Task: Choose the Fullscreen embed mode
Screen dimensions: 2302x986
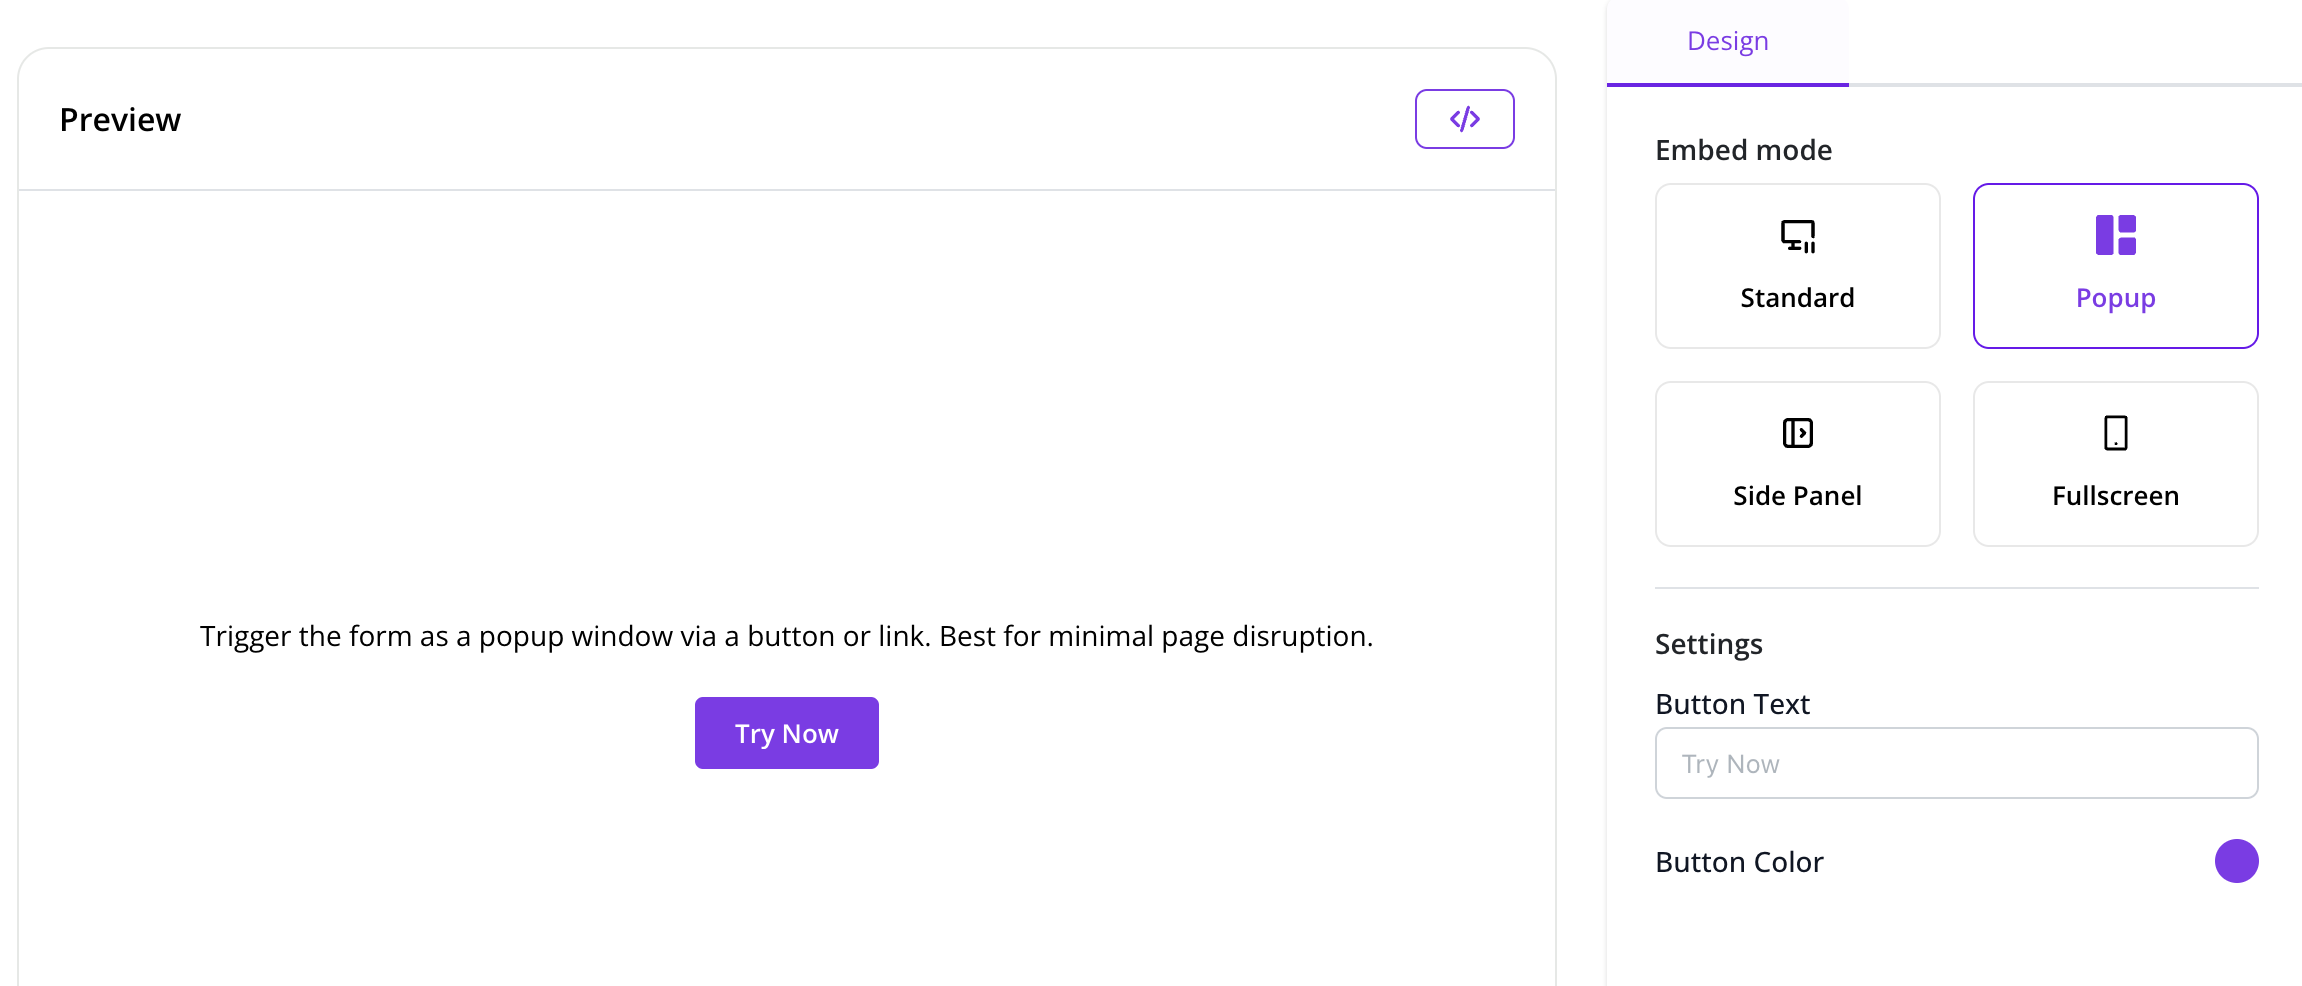Action: click(2115, 464)
